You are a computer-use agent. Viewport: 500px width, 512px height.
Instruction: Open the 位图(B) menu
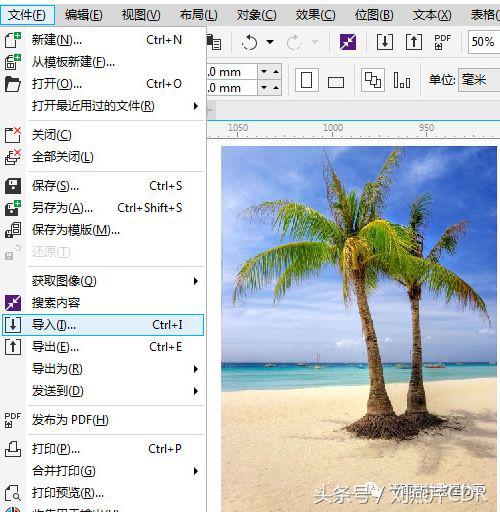tap(374, 15)
